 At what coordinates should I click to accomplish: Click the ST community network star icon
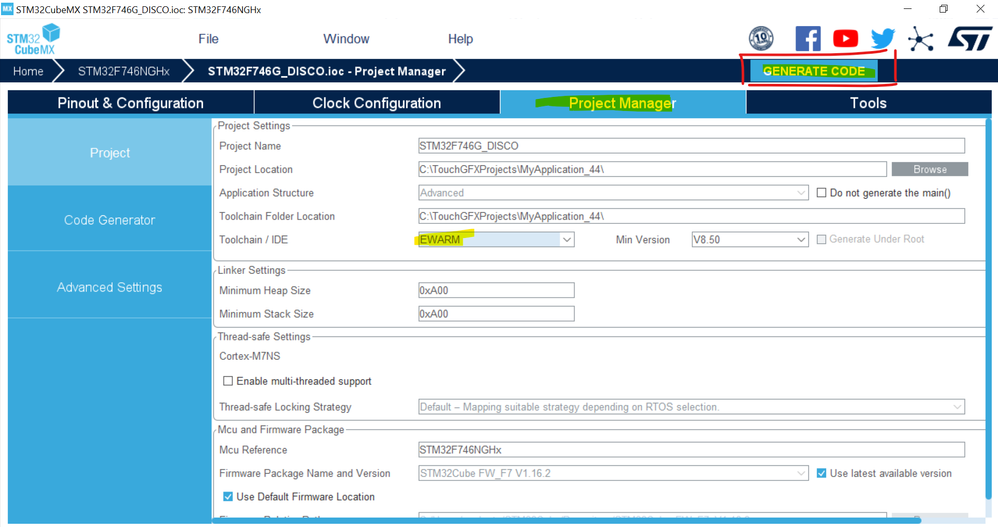920,39
